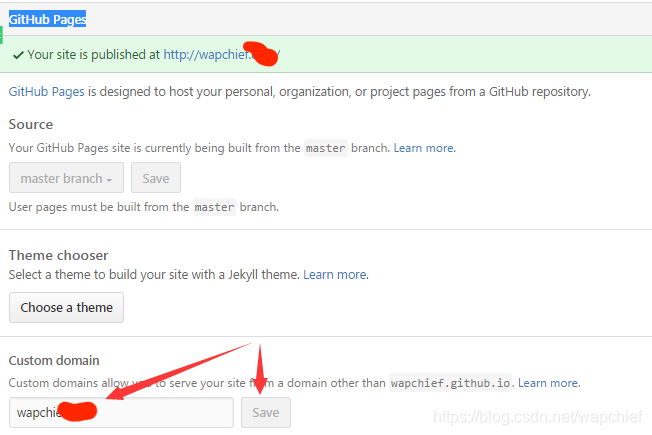Open Learn more link for custom domains
This screenshot has height=435, width=652.
548,383
